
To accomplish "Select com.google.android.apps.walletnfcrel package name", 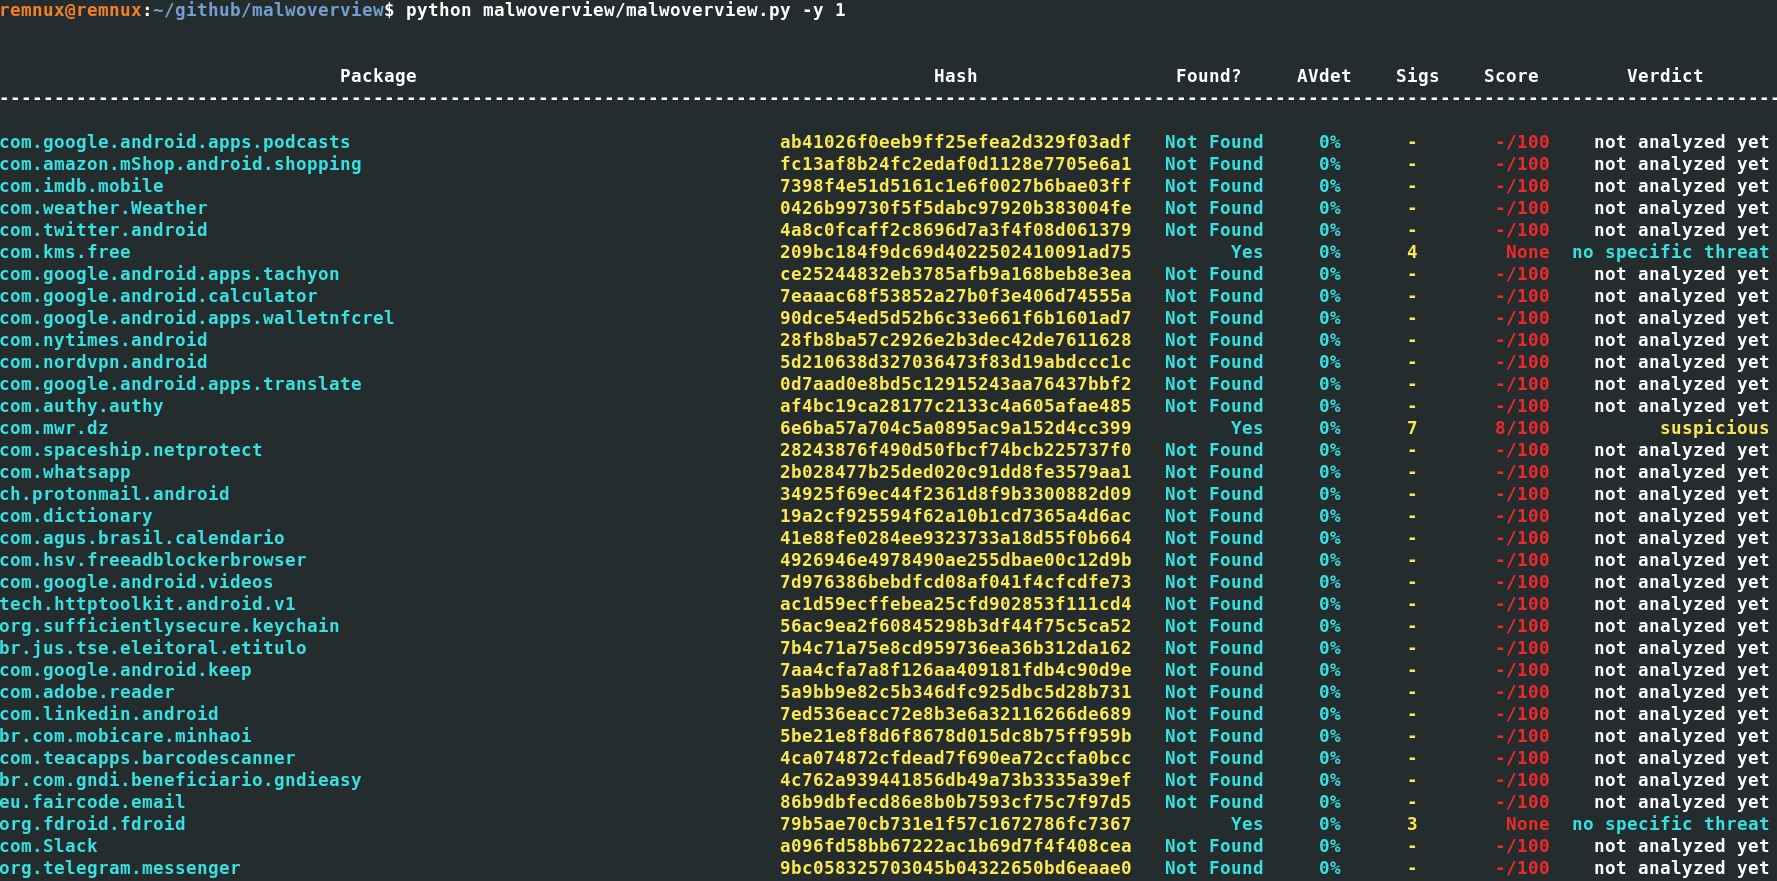I will 197,318.
